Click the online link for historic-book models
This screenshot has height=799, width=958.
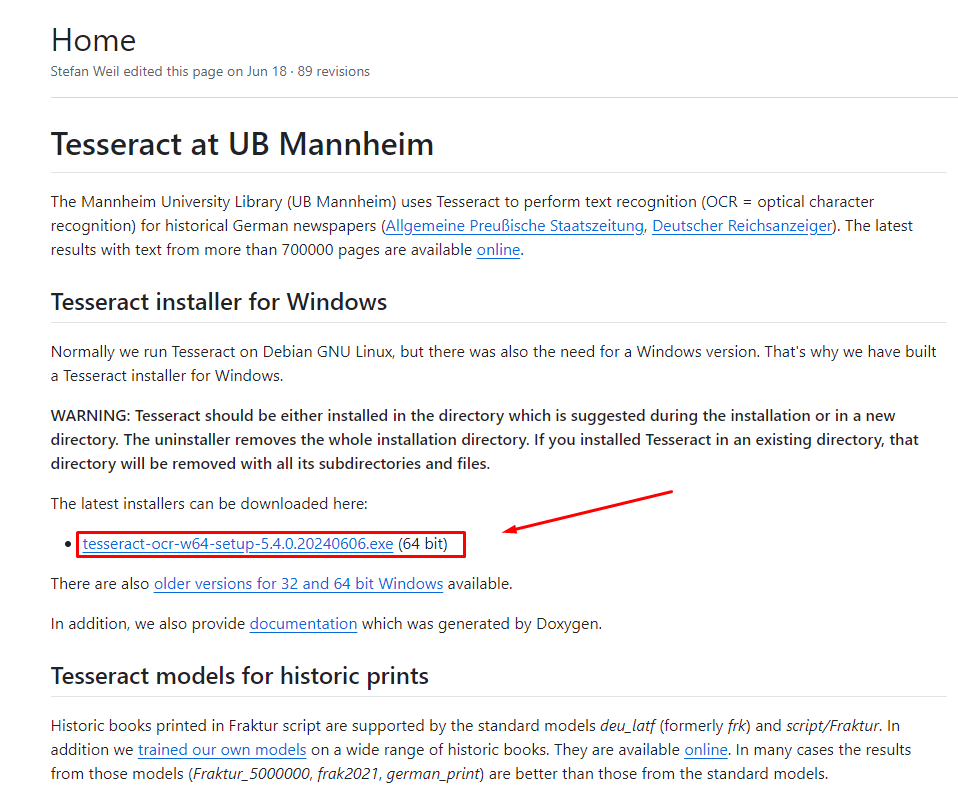(x=705, y=750)
